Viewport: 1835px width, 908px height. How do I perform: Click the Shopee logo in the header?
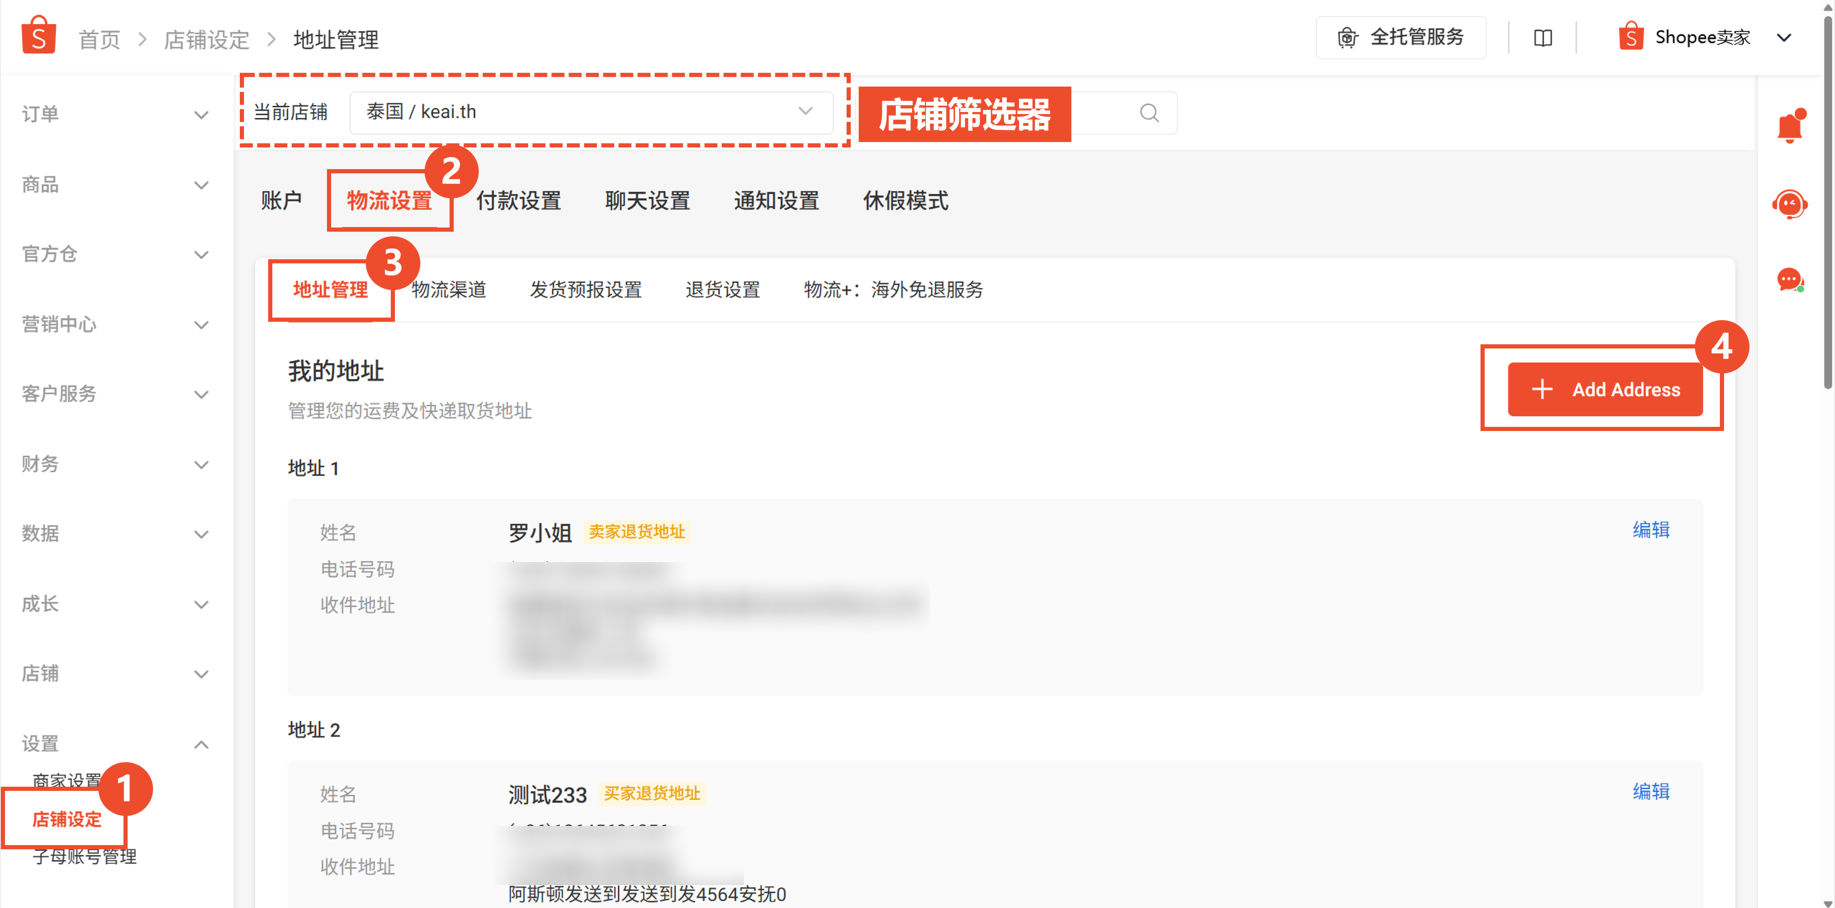[38, 36]
